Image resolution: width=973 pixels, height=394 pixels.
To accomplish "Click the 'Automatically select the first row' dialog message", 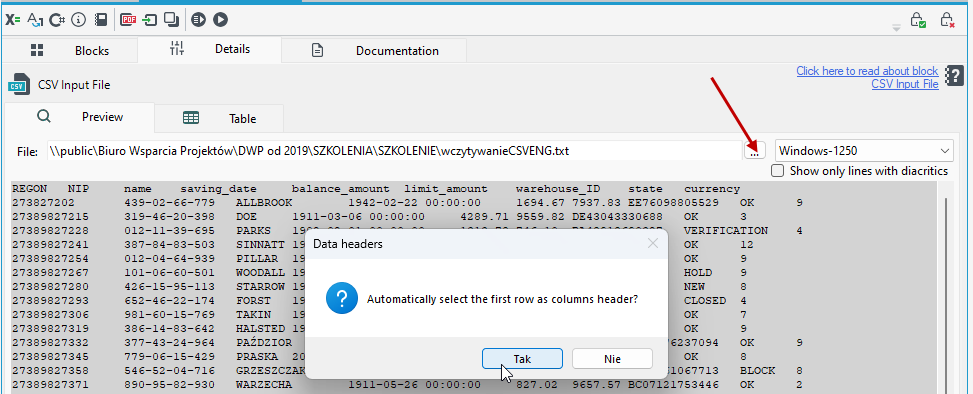I will pos(503,300).
